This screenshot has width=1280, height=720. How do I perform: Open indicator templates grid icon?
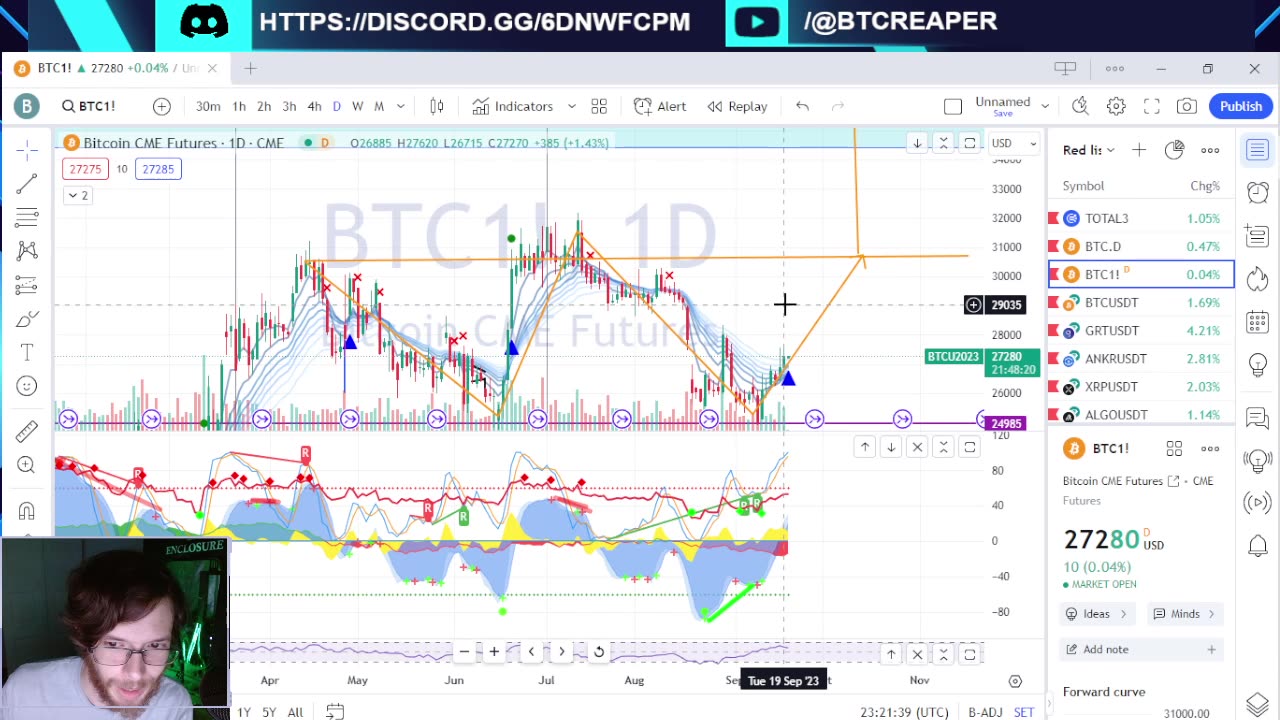pos(599,106)
